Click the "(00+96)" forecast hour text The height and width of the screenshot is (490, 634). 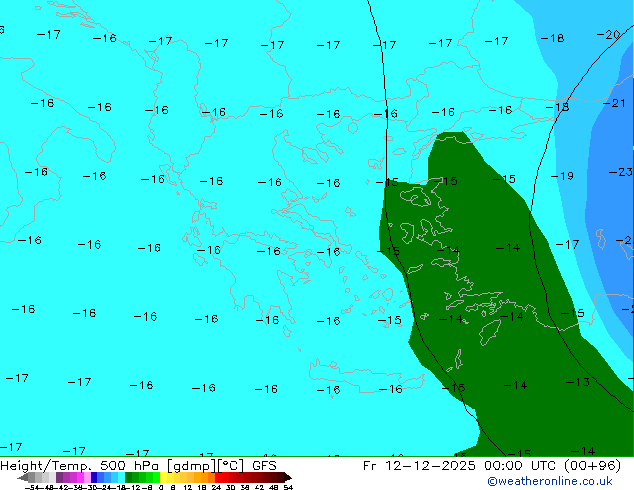pos(594,466)
